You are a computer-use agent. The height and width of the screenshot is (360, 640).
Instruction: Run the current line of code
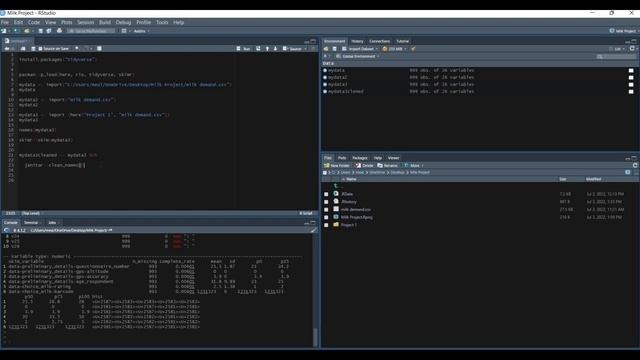[x=244, y=49]
